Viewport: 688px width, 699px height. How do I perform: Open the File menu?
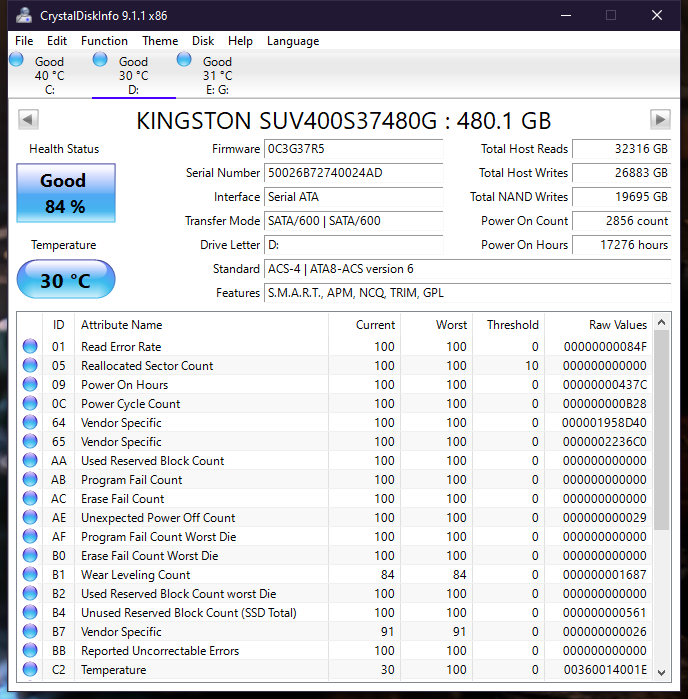pos(24,41)
